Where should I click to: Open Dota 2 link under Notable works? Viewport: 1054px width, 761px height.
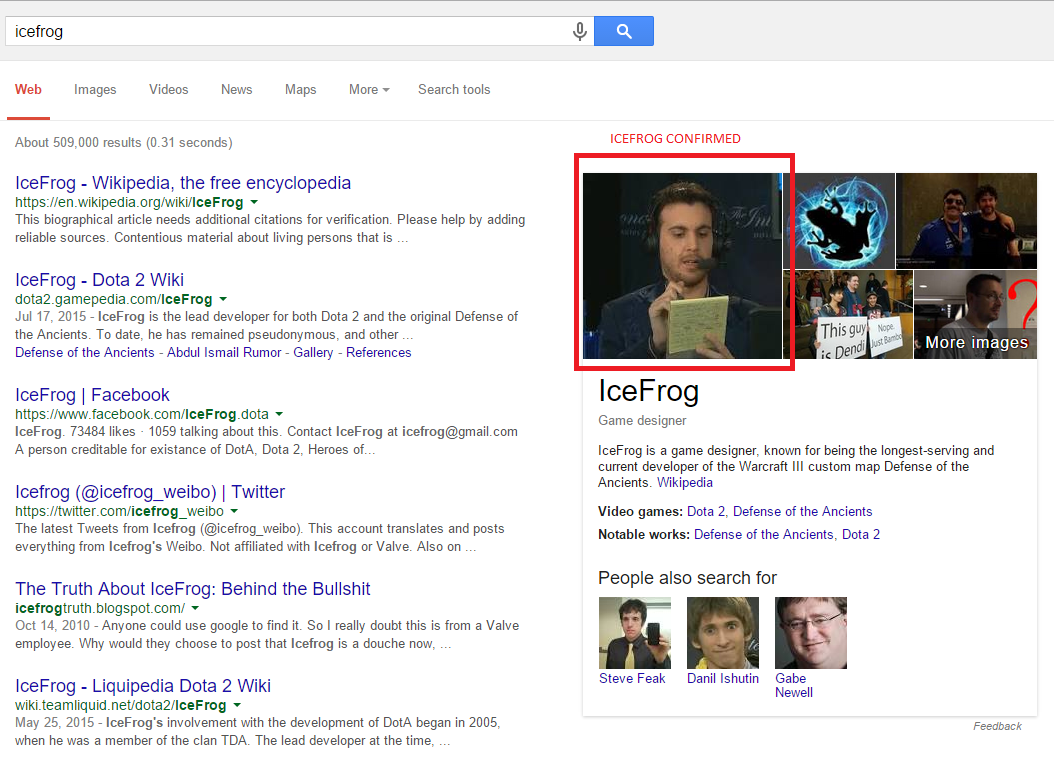pyautogui.click(x=860, y=534)
